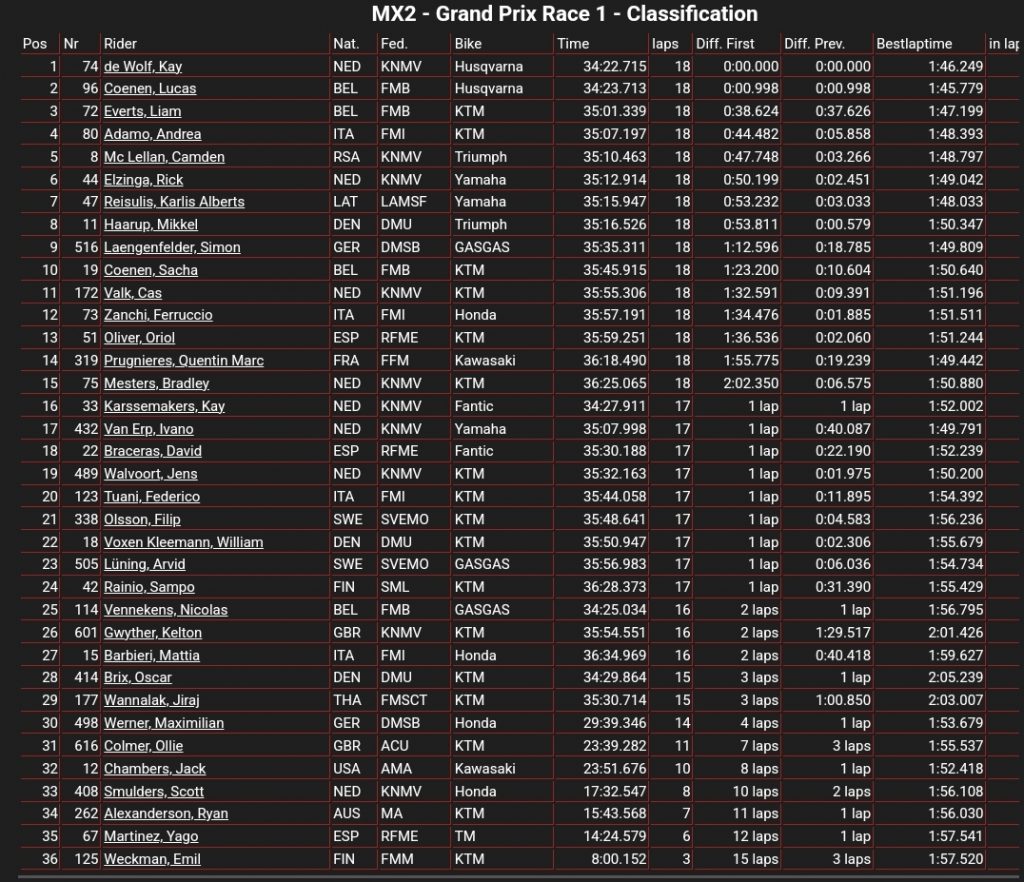Image resolution: width=1024 pixels, height=882 pixels.
Task: Click the Pos column header
Action: point(35,44)
